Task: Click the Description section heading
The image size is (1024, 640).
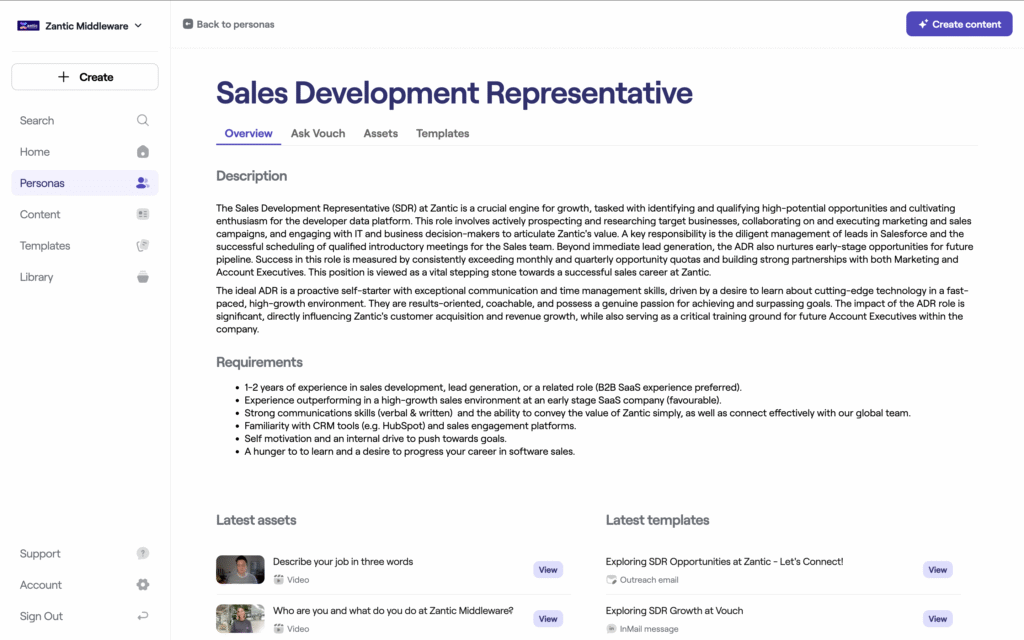Action: coord(251,176)
